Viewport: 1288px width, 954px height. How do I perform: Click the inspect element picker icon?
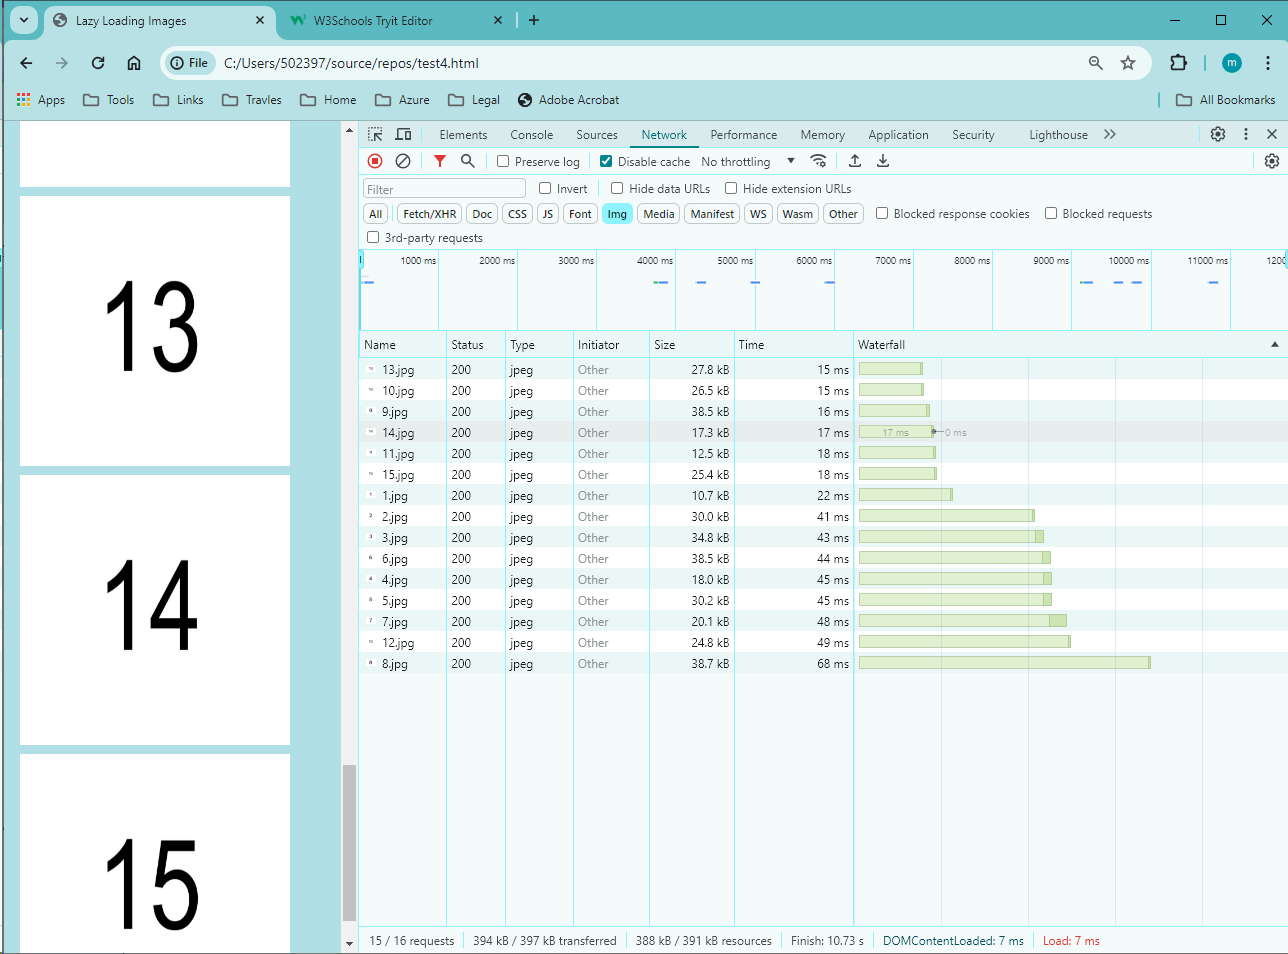375,134
